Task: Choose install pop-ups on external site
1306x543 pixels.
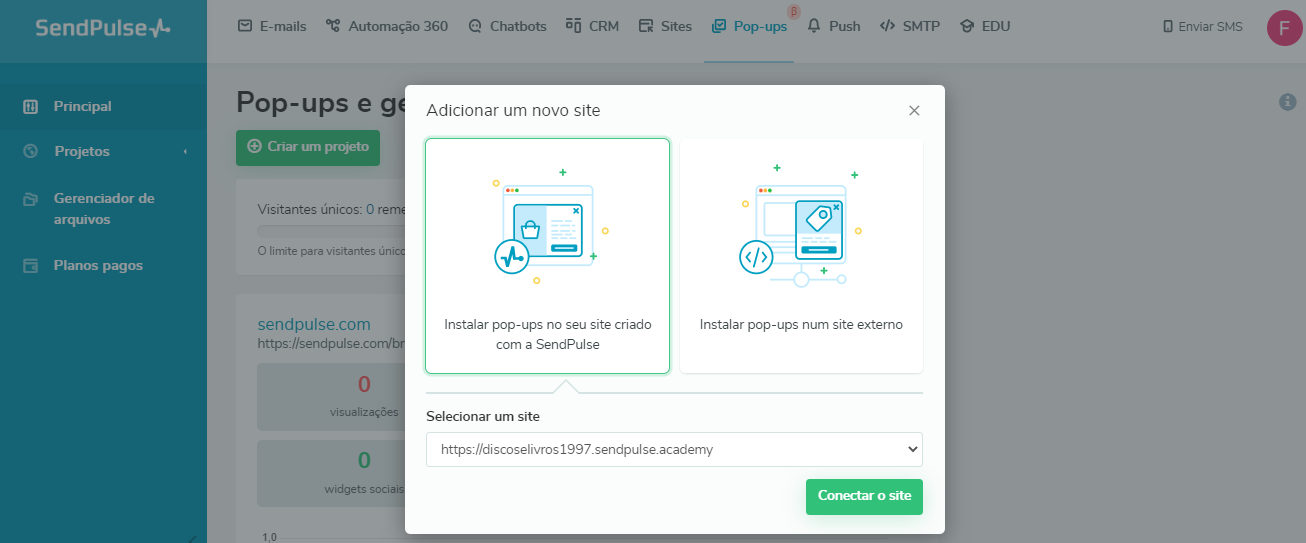Action: click(801, 256)
